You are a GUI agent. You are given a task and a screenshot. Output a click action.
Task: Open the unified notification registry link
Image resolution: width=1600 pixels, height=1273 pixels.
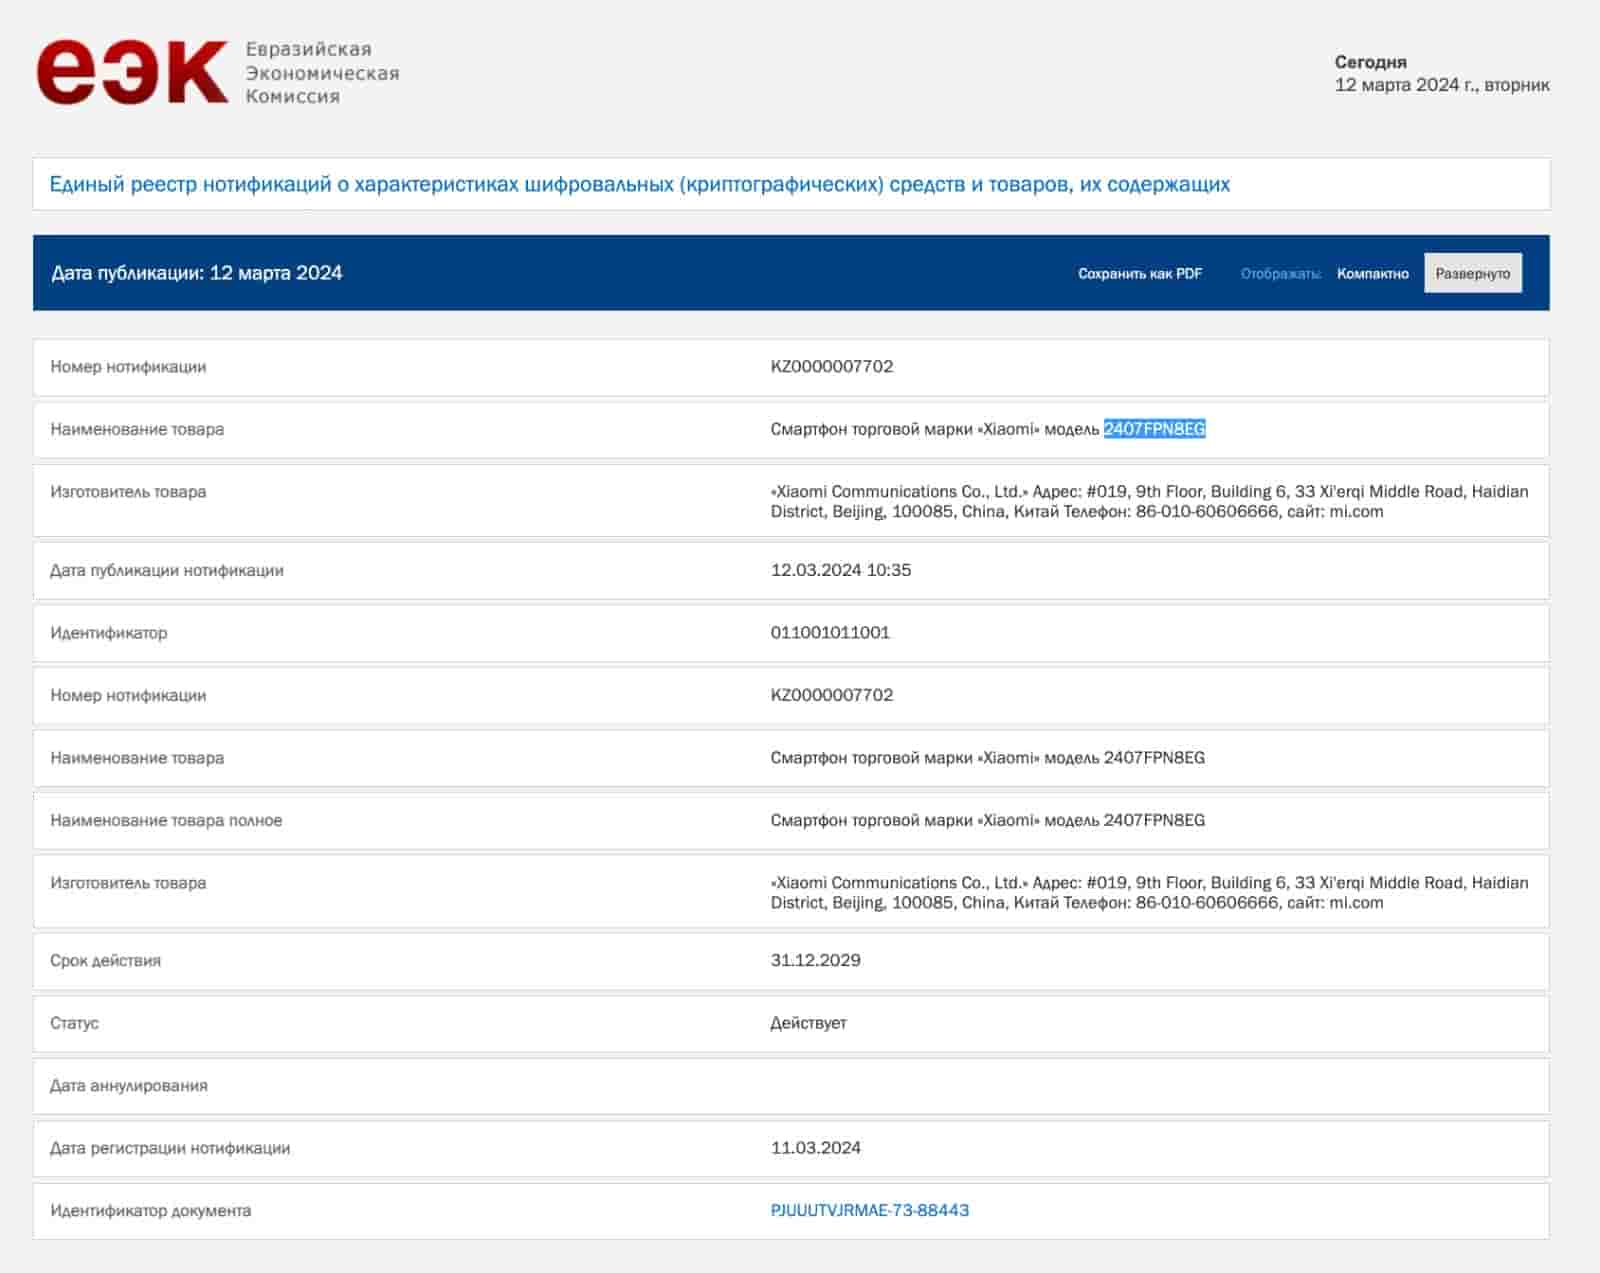coord(640,183)
